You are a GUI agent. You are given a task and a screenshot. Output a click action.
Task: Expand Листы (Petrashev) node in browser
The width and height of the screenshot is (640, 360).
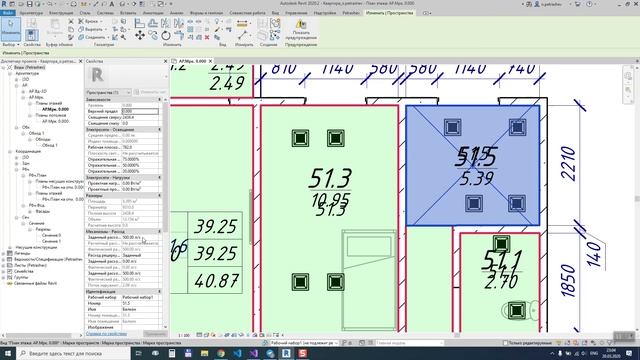click(3, 265)
